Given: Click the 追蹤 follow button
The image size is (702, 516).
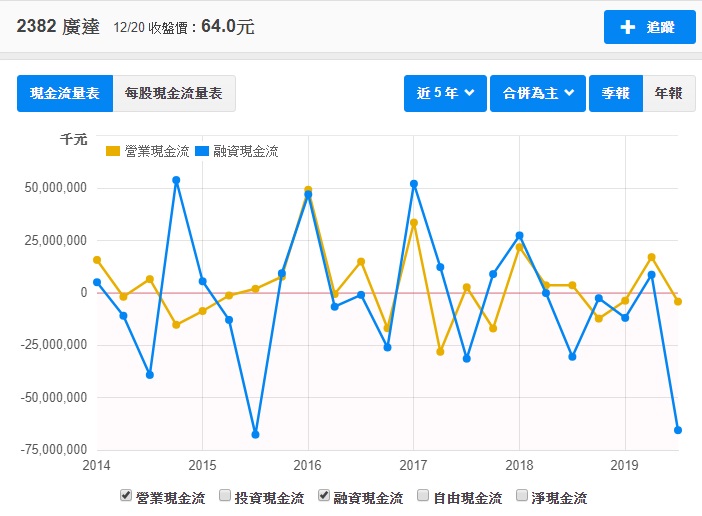Looking at the screenshot, I should click(649, 27).
